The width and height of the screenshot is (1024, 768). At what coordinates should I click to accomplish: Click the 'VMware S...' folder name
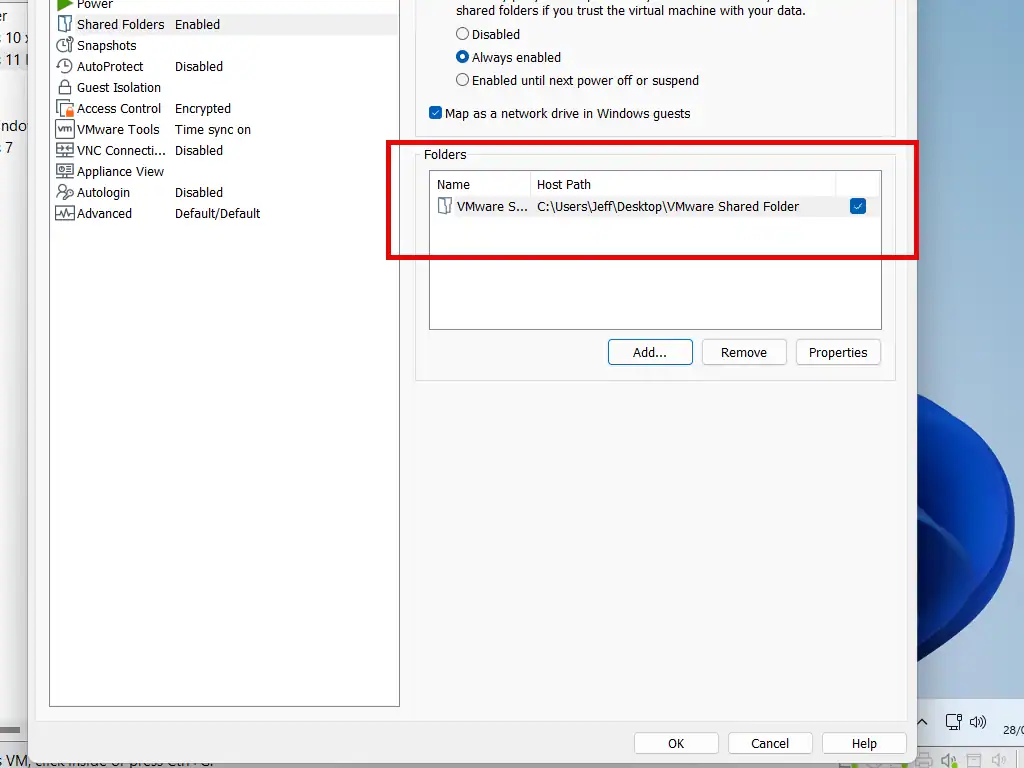(492, 206)
